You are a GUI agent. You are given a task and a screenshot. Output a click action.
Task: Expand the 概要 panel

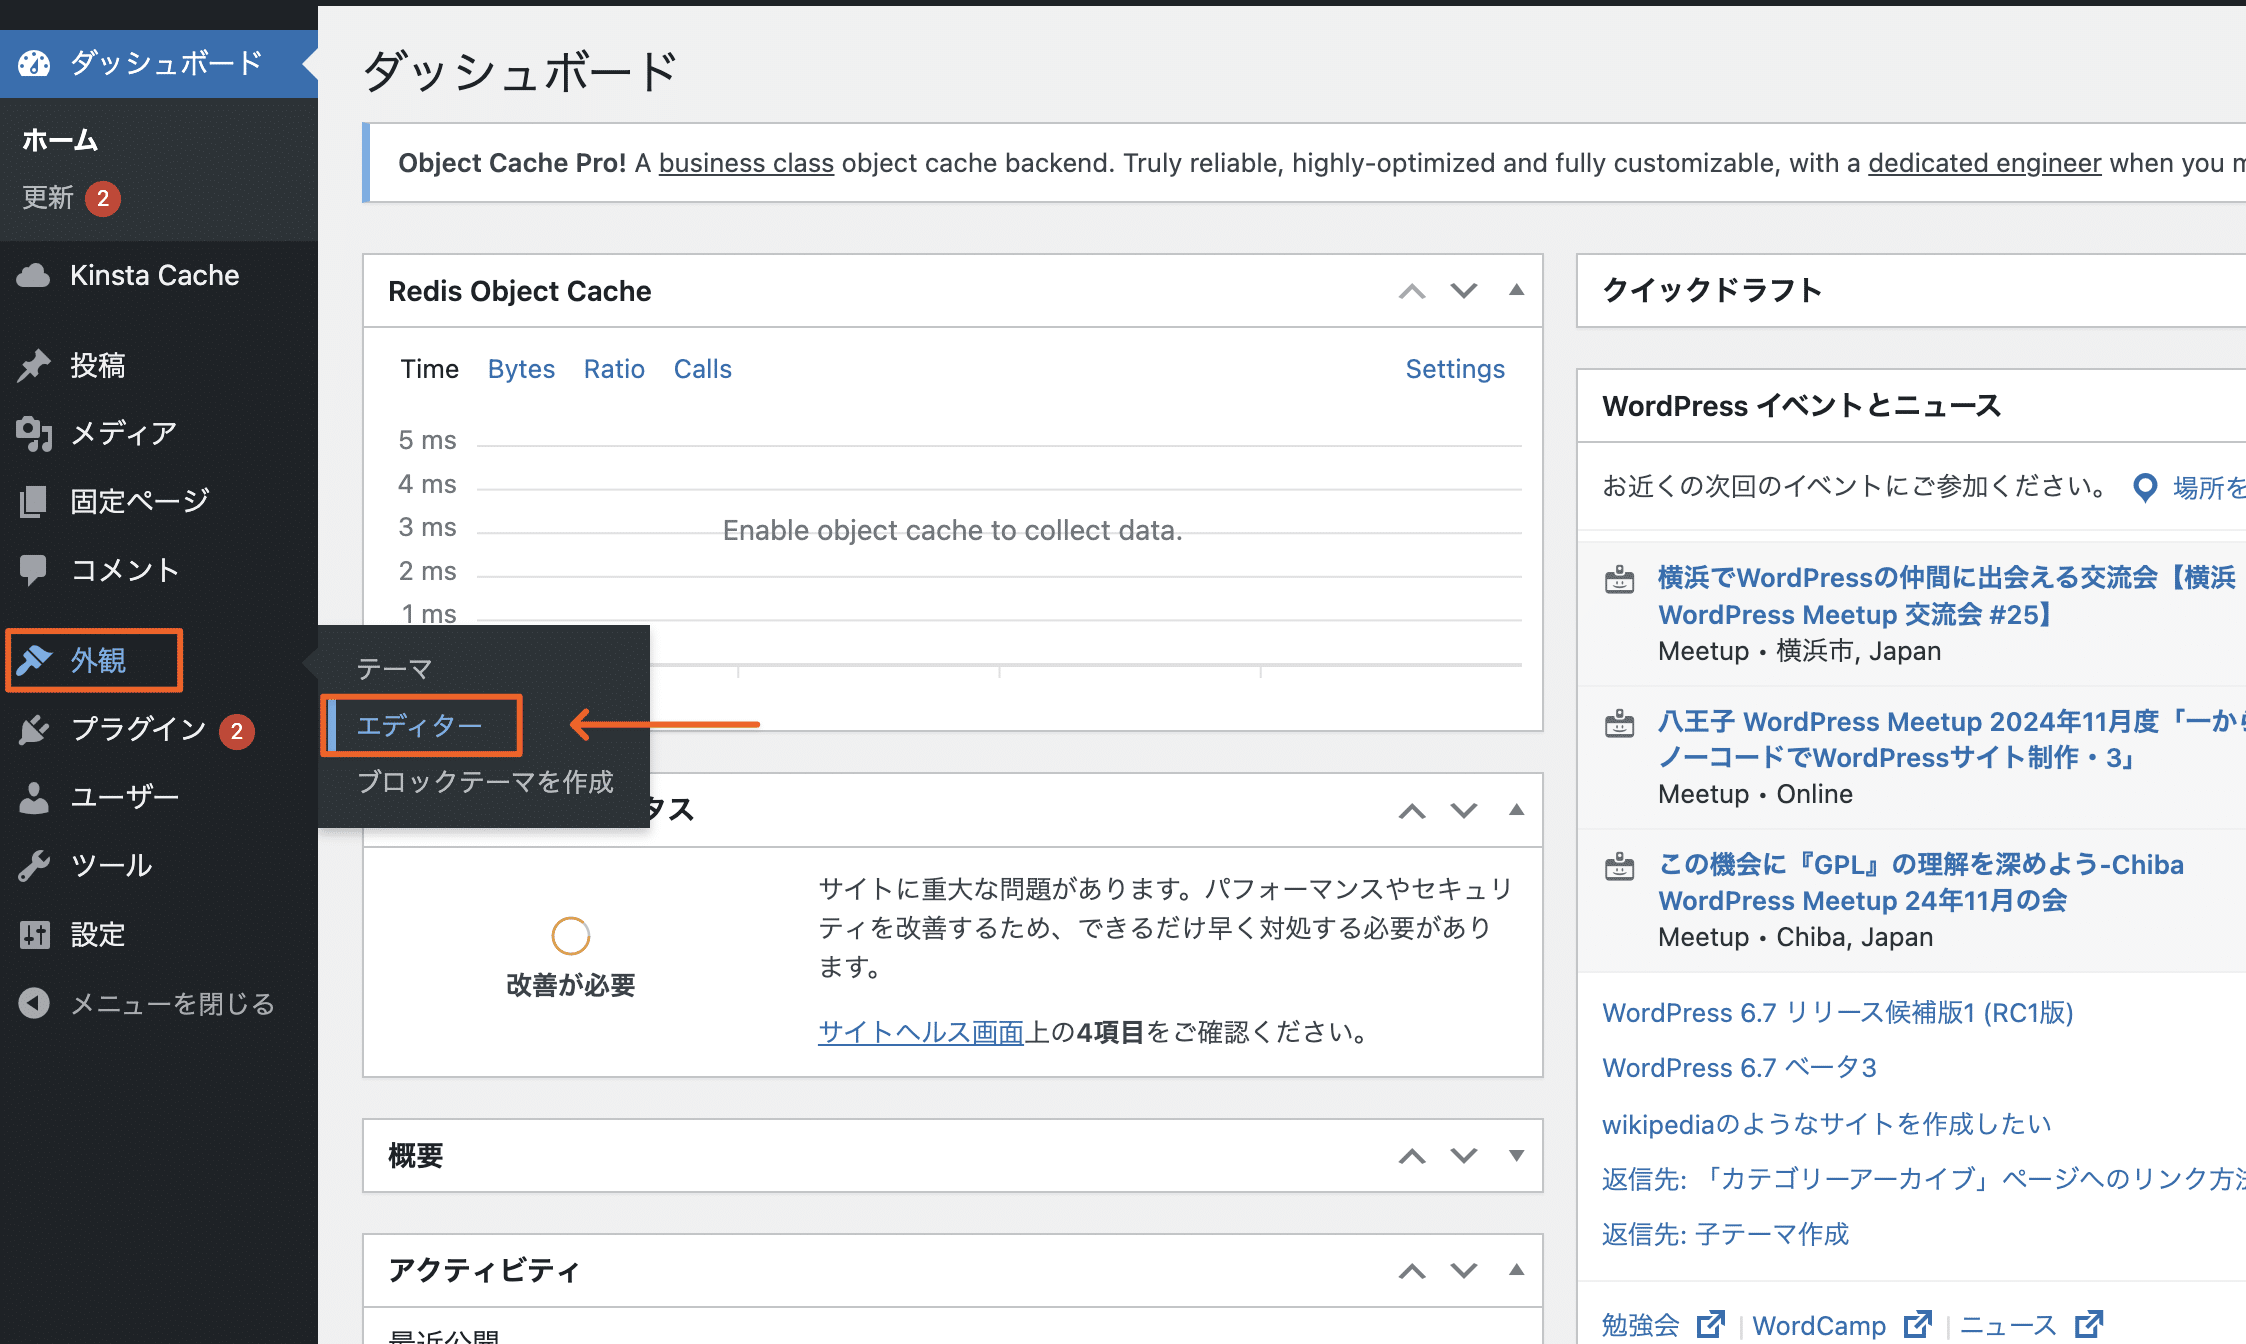1516,1156
